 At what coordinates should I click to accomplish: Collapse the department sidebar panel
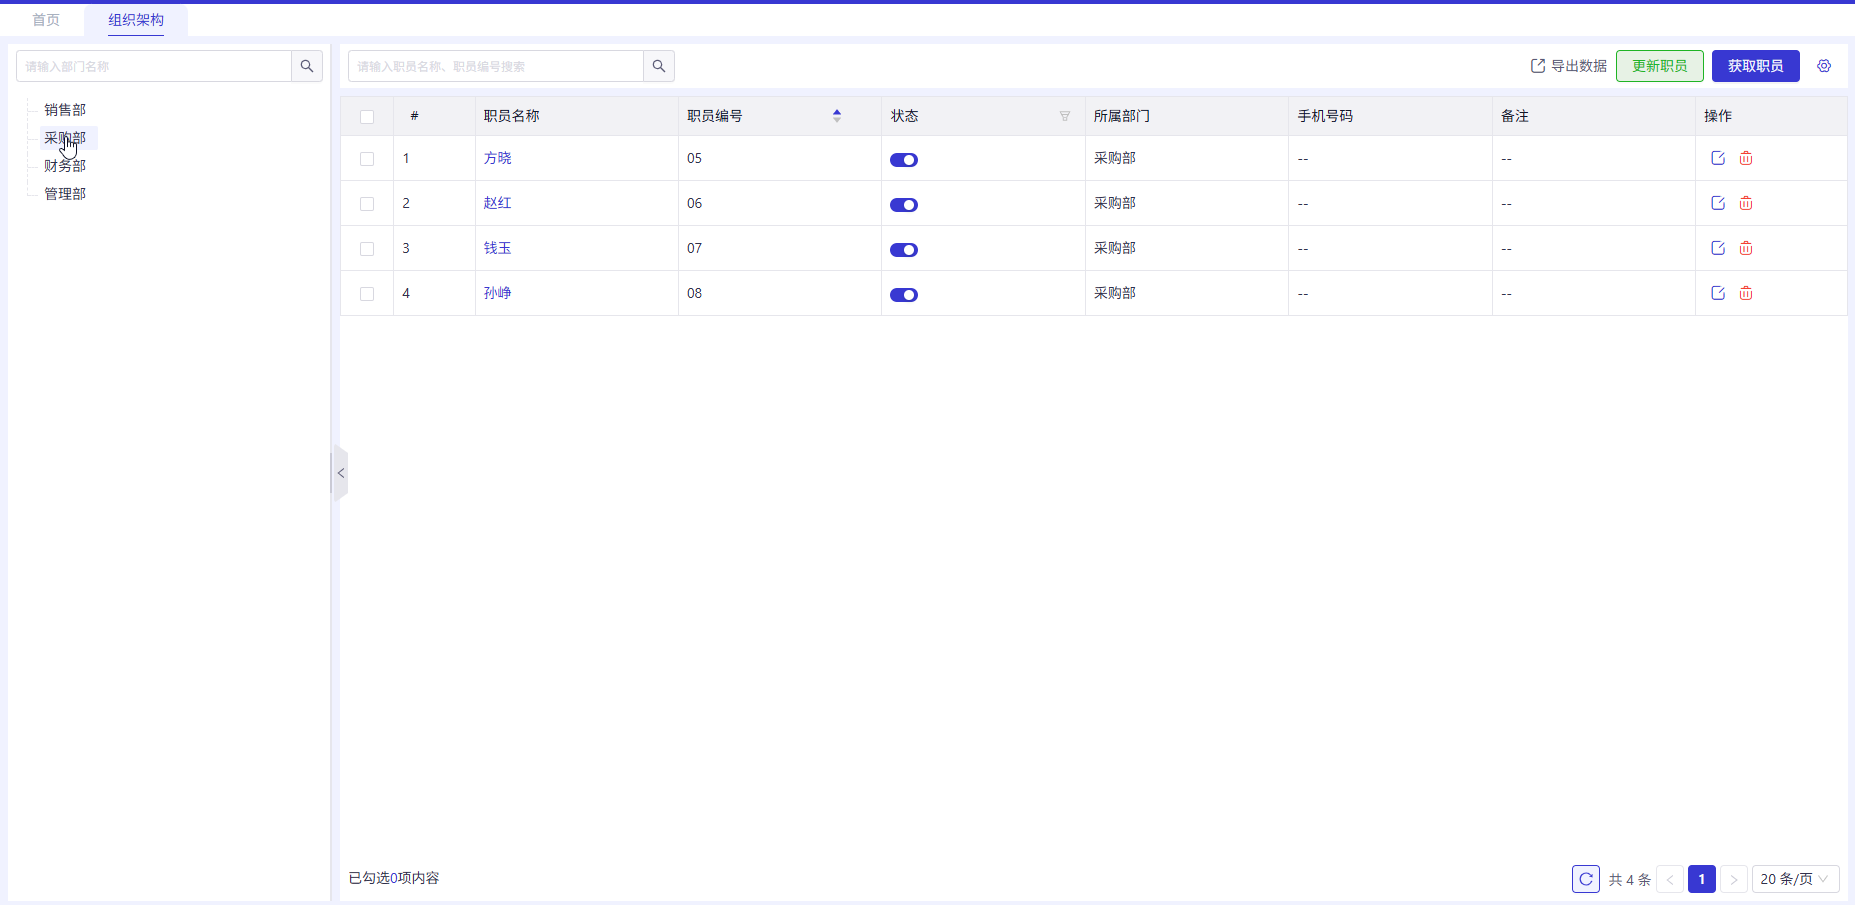(x=340, y=473)
